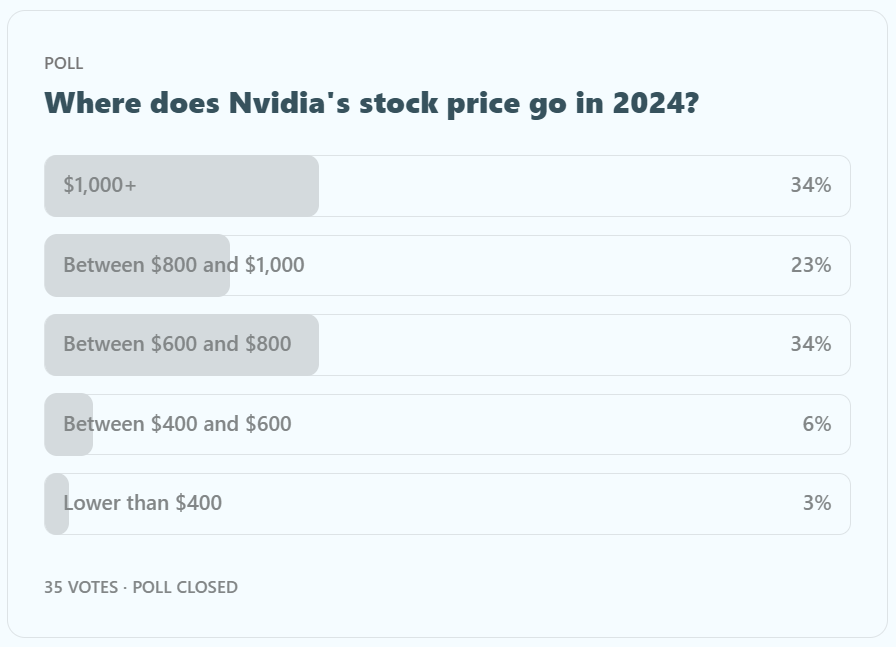Select the "$1,000+" poll option
Viewport: 896px width, 647px height.
point(100,185)
